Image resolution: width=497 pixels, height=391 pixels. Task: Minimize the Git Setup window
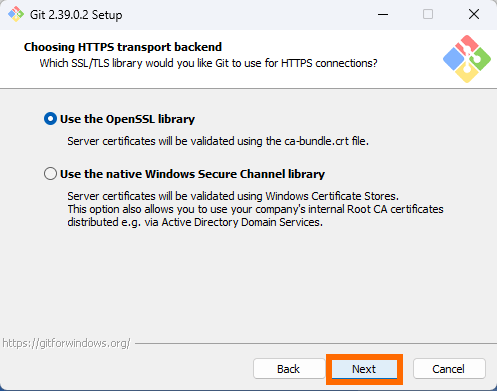point(383,14)
